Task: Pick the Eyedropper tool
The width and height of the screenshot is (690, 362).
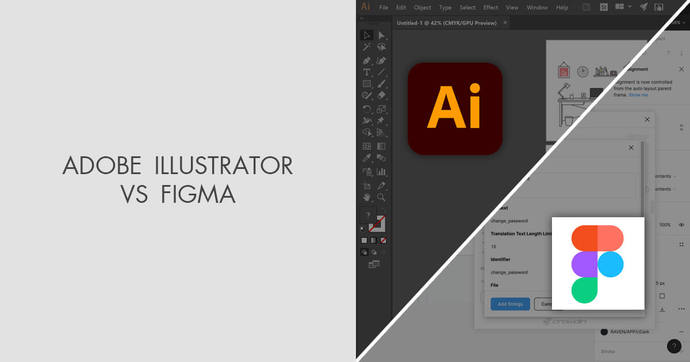Action: pyautogui.click(x=367, y=158)
